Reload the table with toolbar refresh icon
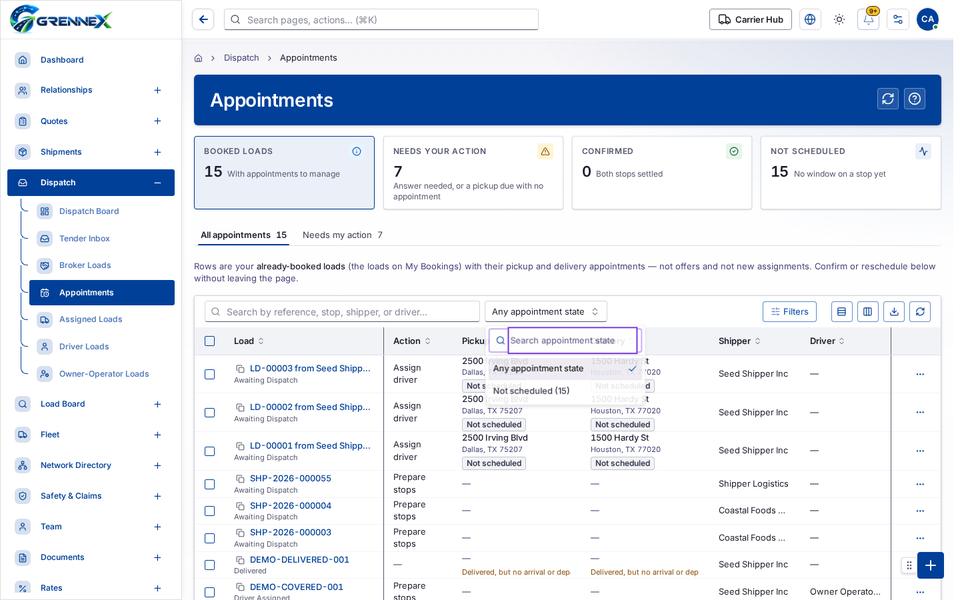Screen dimensions: 960x600 (920, 312)
